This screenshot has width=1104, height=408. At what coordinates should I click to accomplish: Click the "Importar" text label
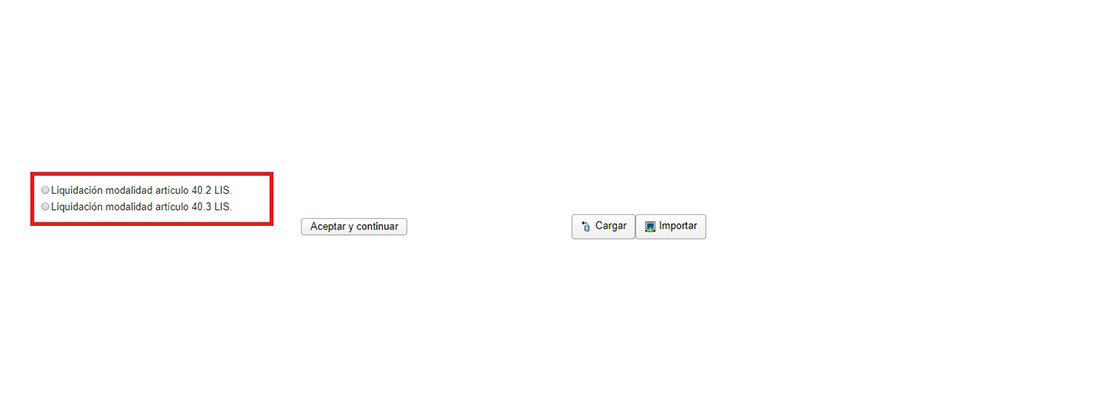tap(678, 226)
